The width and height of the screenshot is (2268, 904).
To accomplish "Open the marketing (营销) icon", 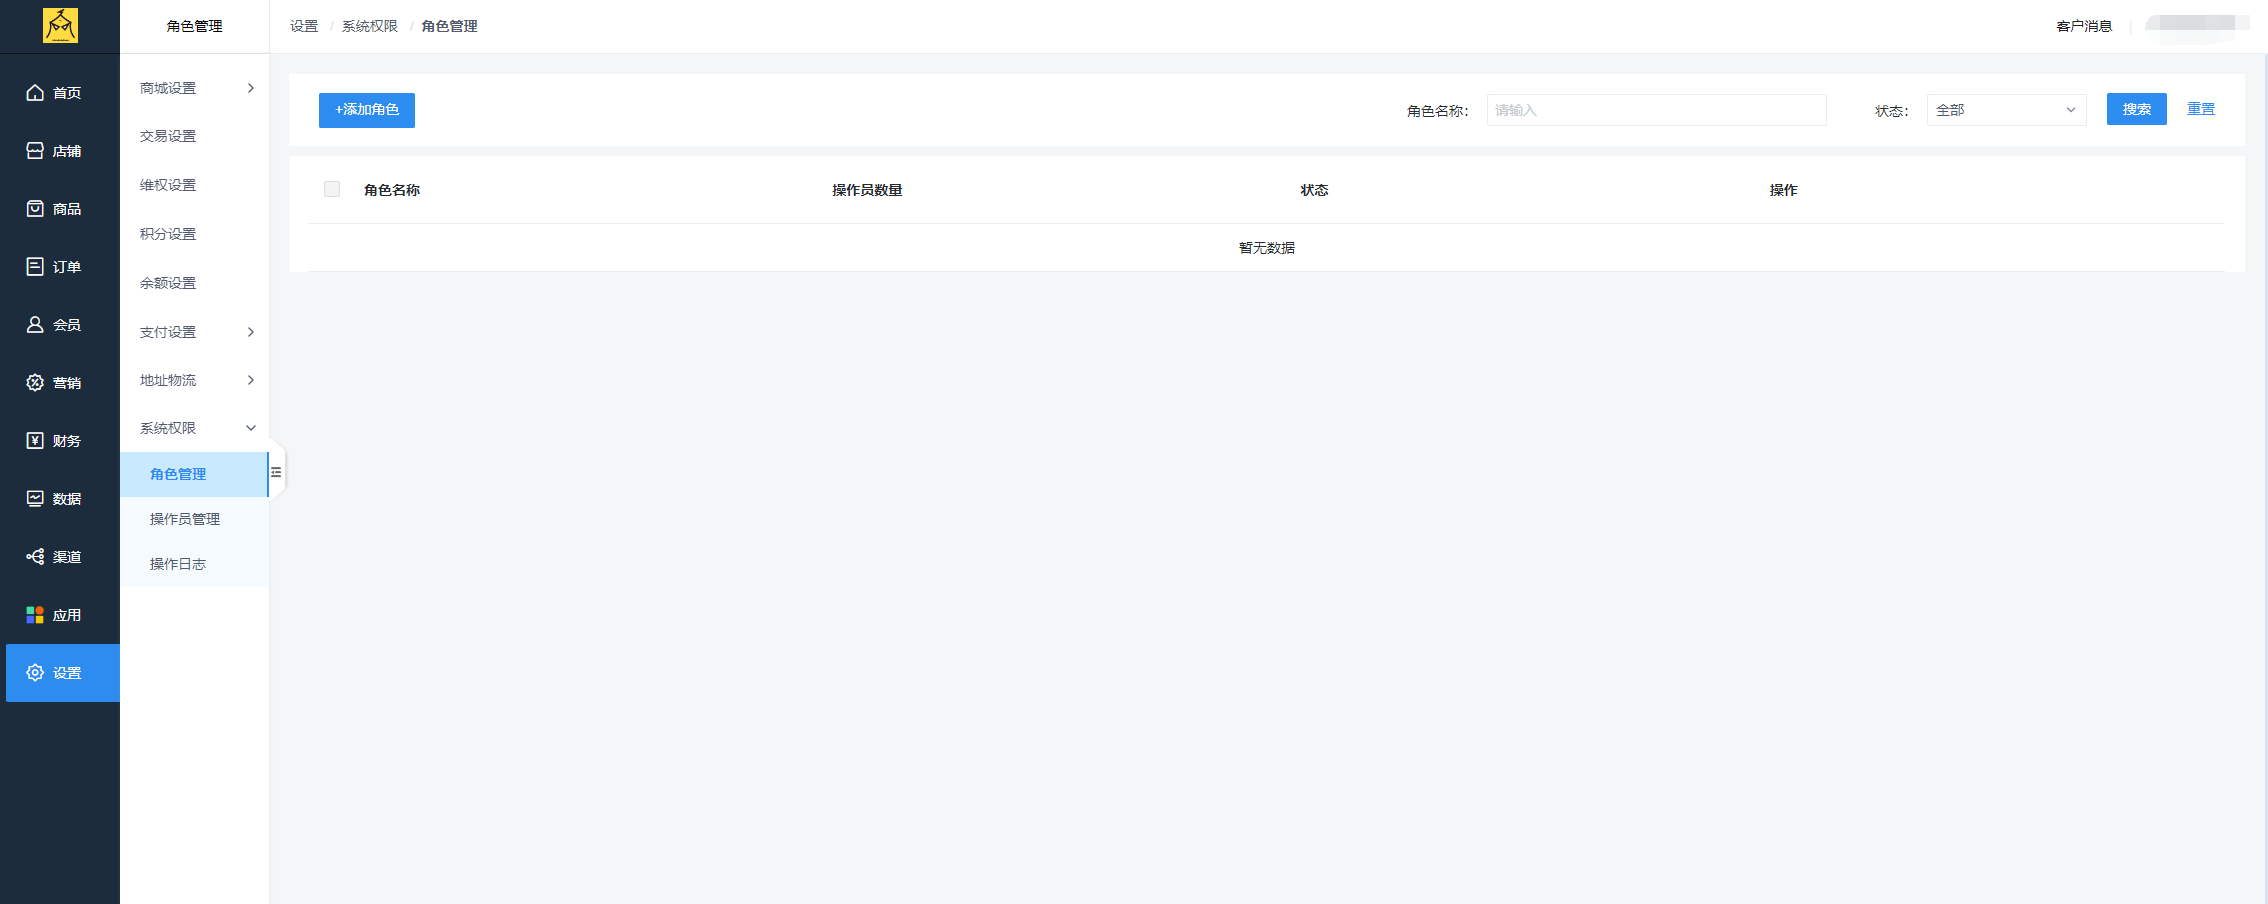I will (x=35, y=383).
